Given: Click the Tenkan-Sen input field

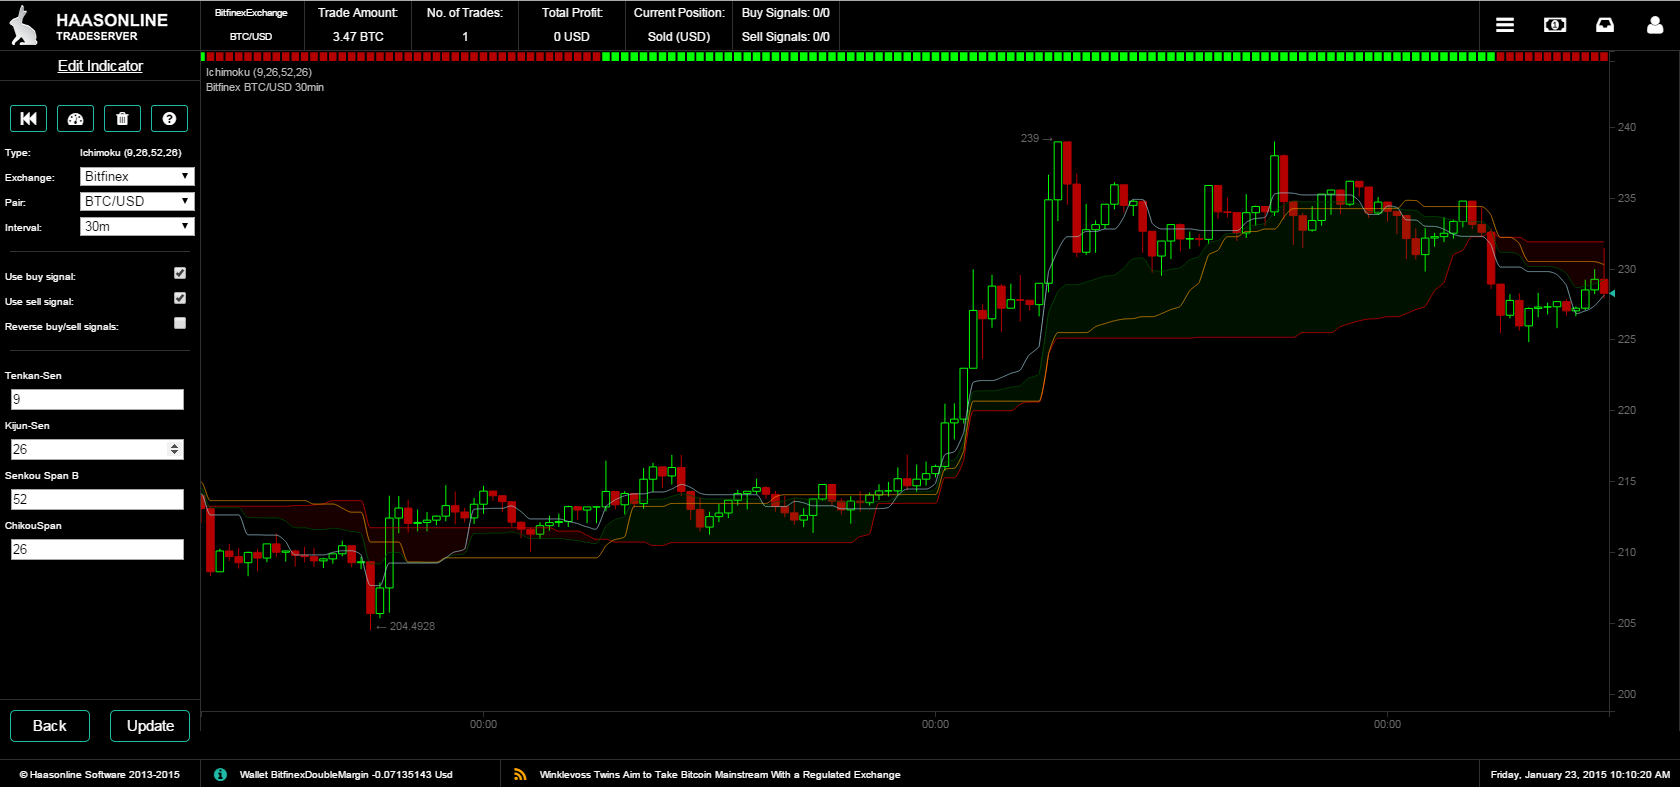Looking at the screenshot, I should click(x=97, y=399).
